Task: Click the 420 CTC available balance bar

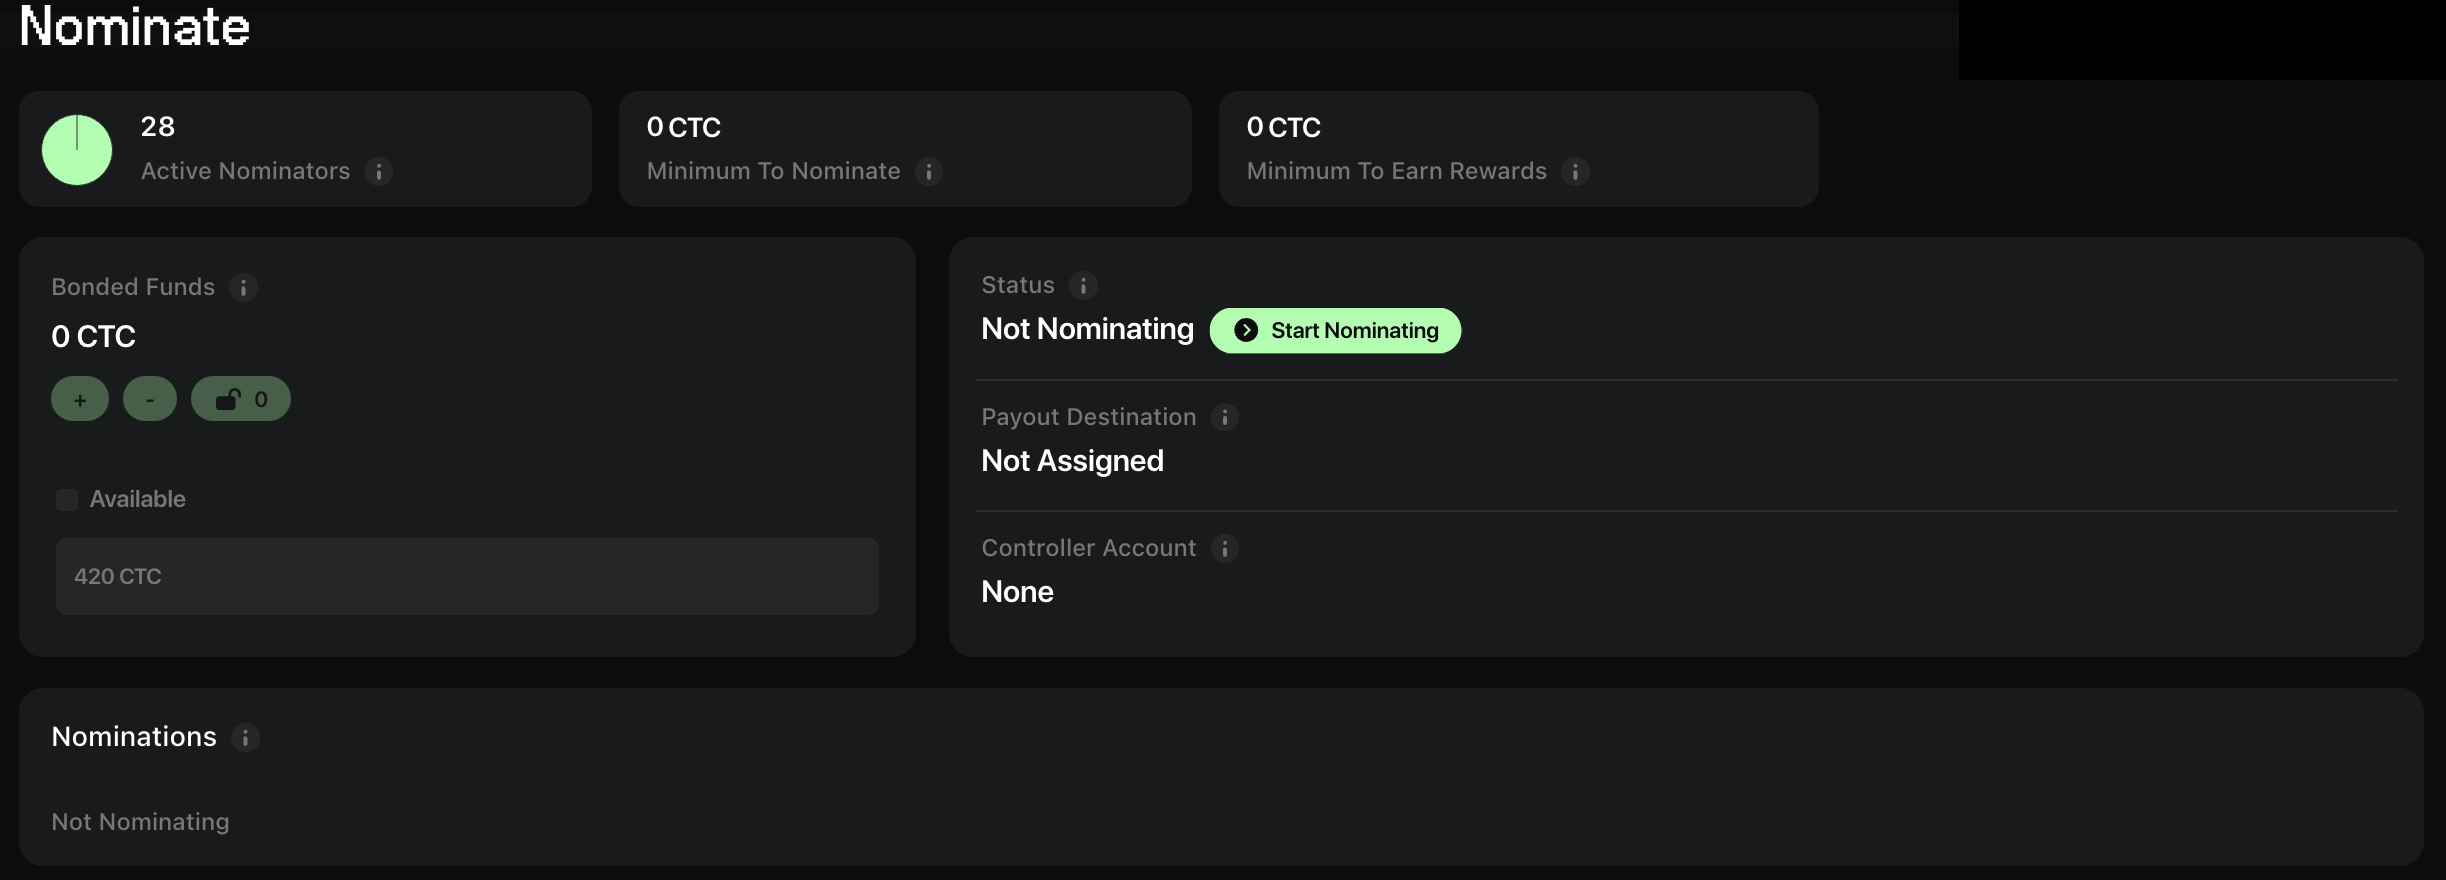Action: 467,576
